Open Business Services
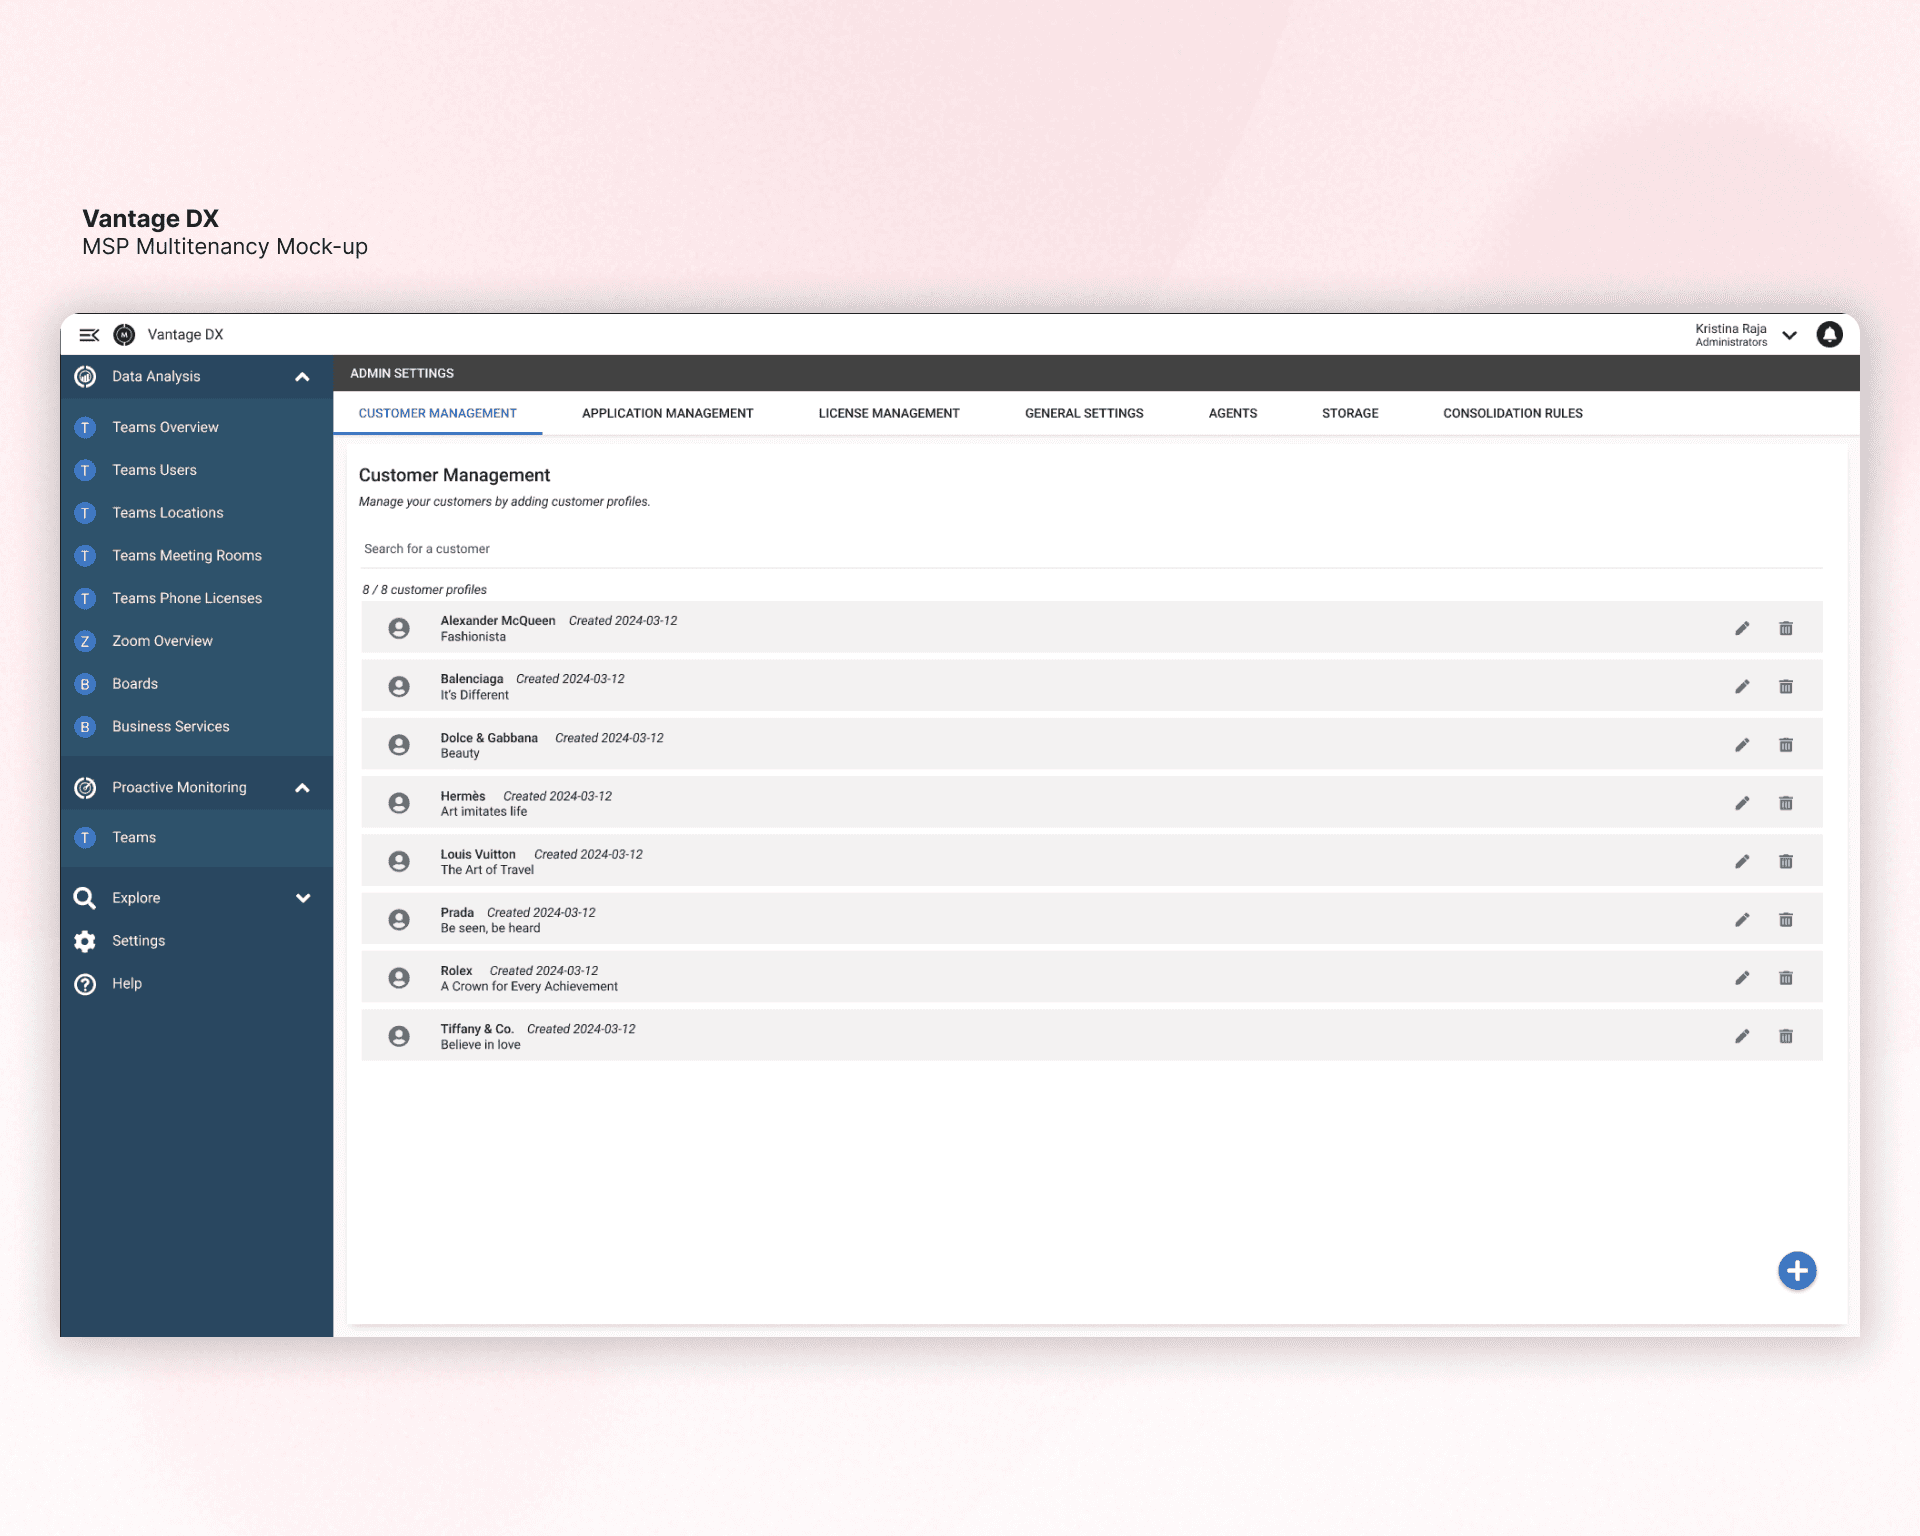Viewport: 1920px width, 1536px height. pos(171,727)
